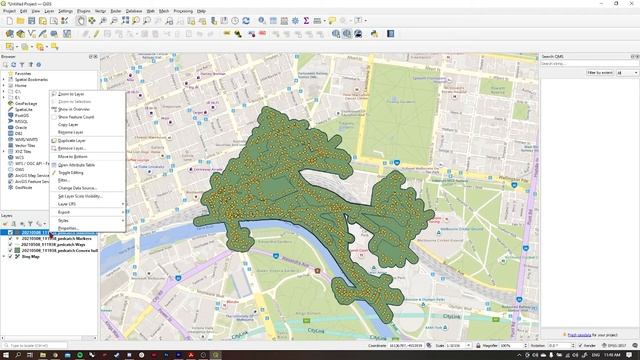
Task: Open File Explorer from the taskbar
Action: coord(42,355)
